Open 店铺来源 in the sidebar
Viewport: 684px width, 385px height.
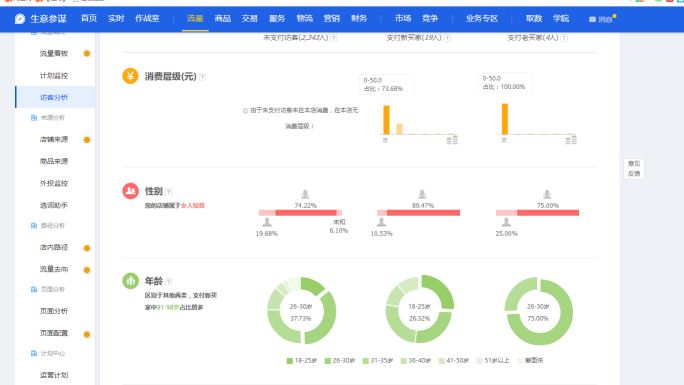pos(54,140)
